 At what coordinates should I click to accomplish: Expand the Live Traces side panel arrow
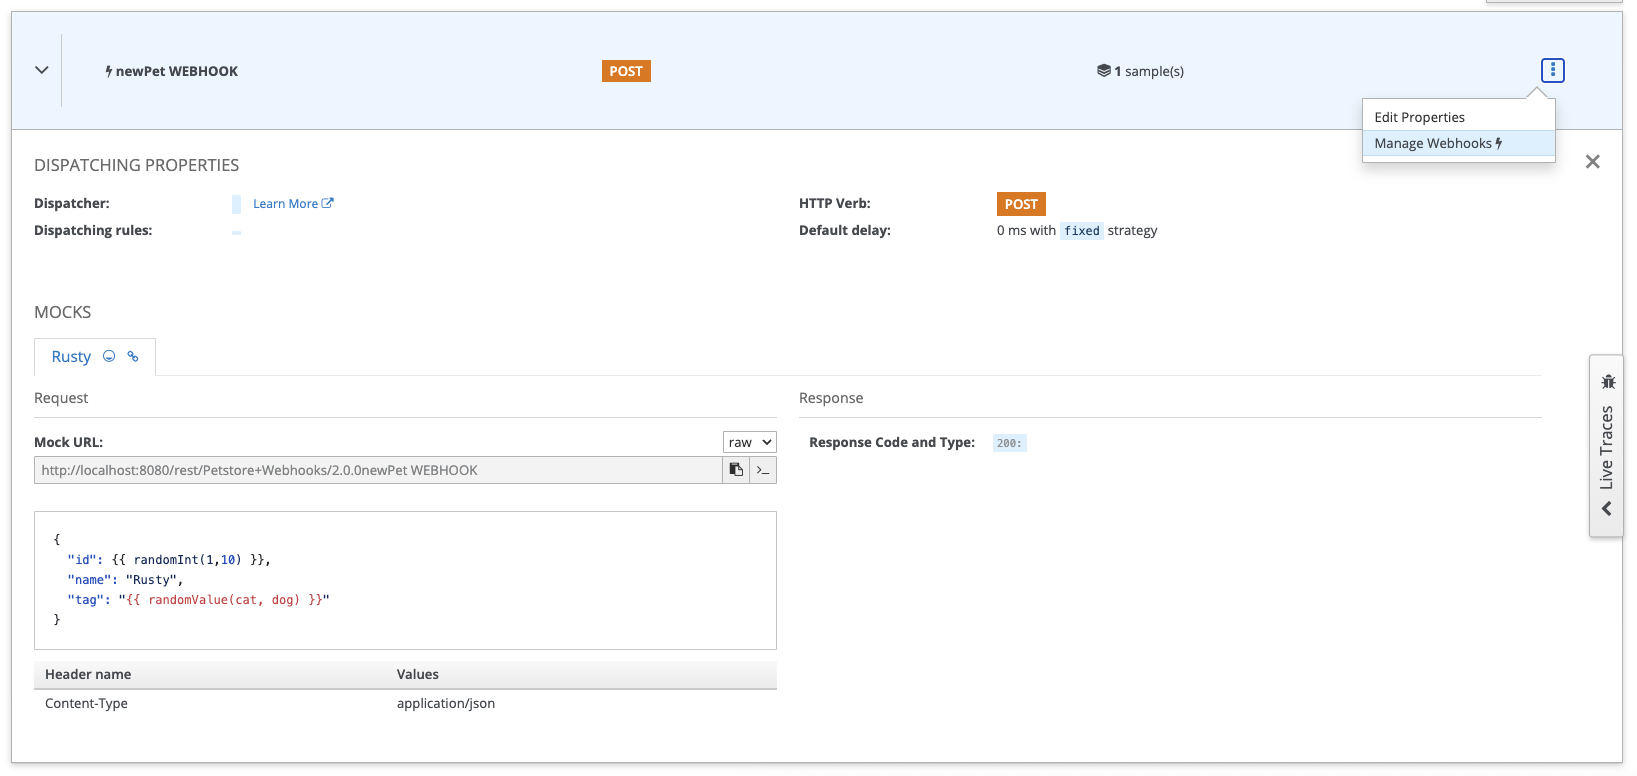1607,509
